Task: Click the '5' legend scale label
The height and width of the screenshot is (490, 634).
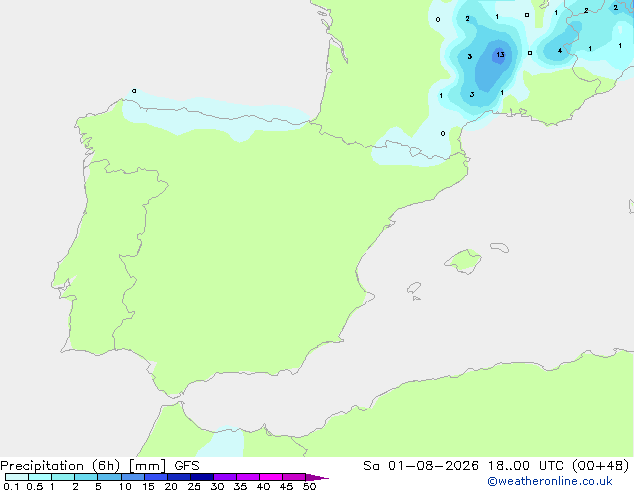Action: 98,486
